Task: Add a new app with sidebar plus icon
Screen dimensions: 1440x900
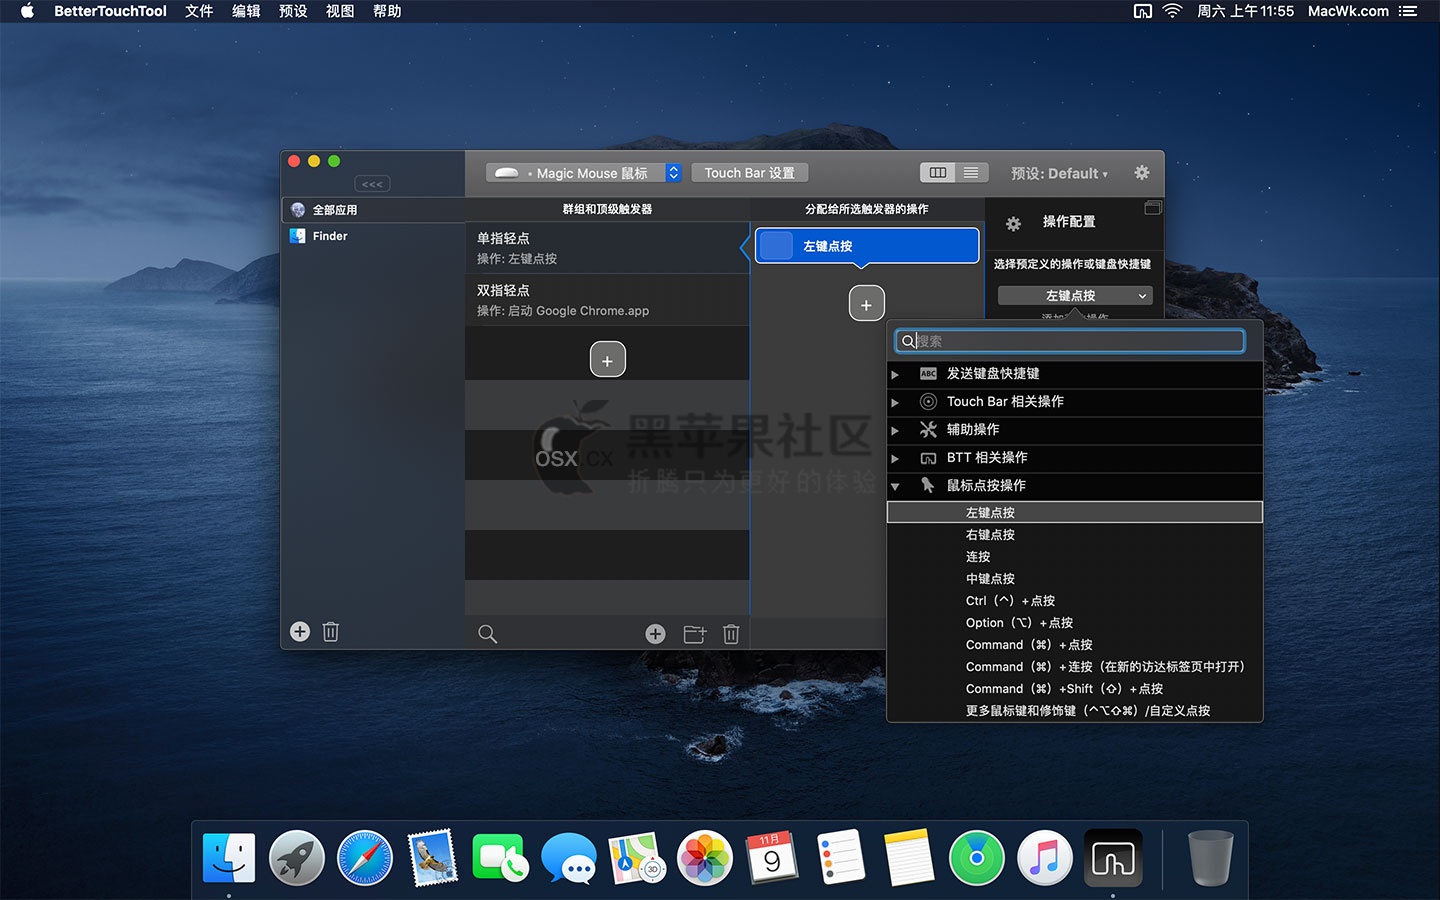Action: click(300, 632)
